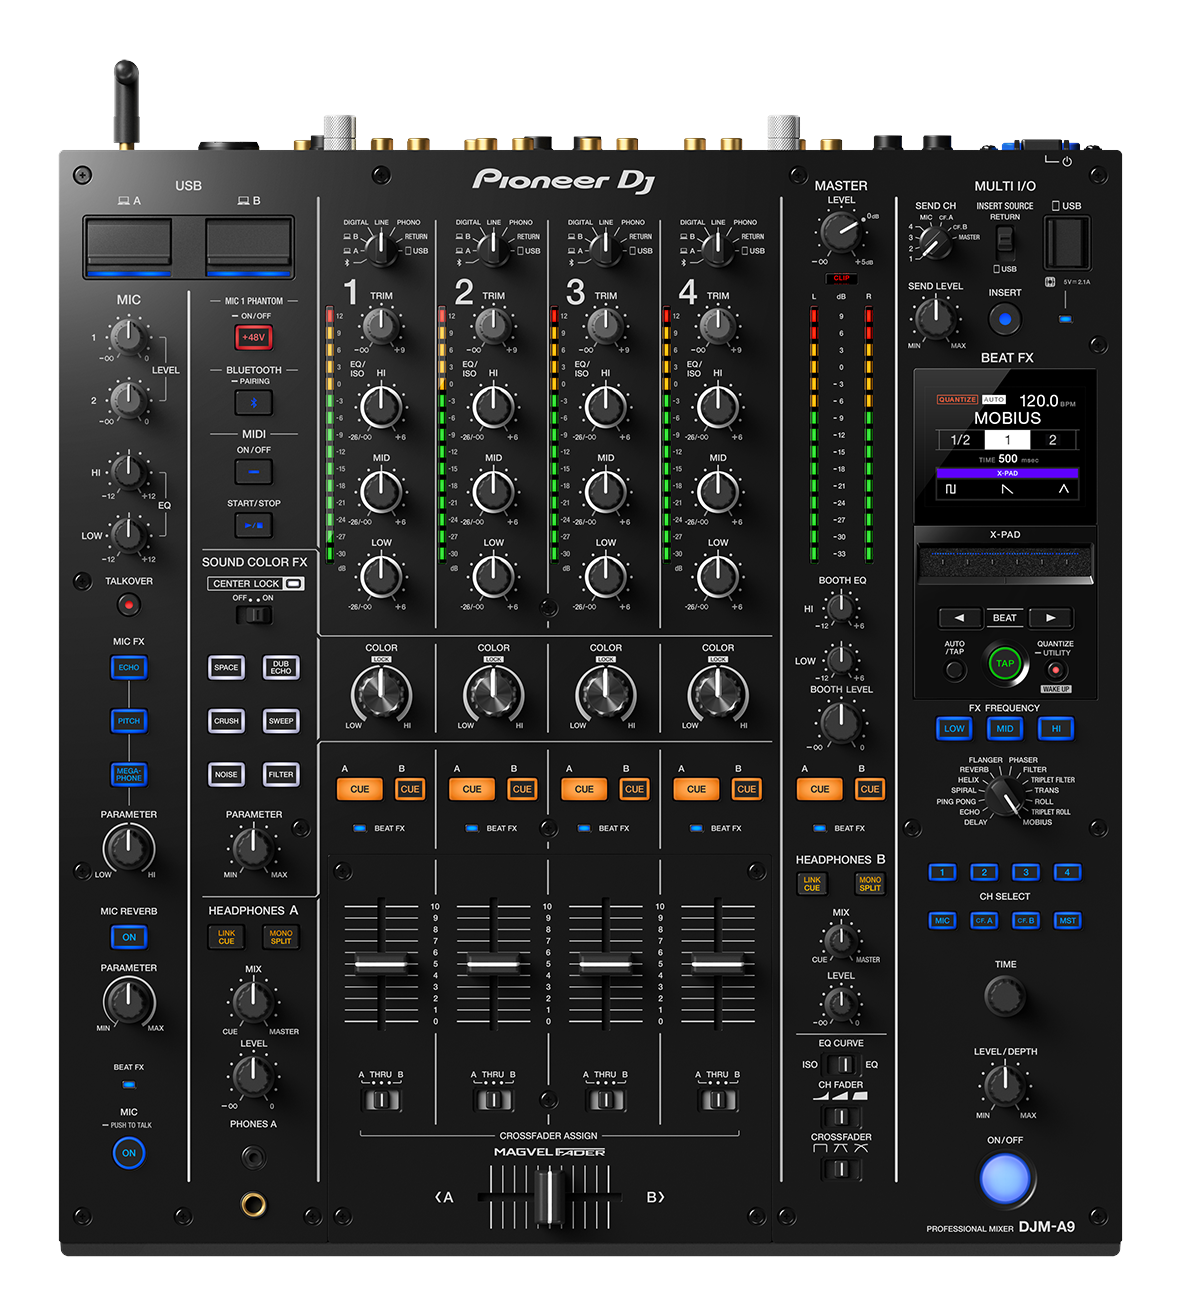Select FX channel 3 button

(1025, 872)
